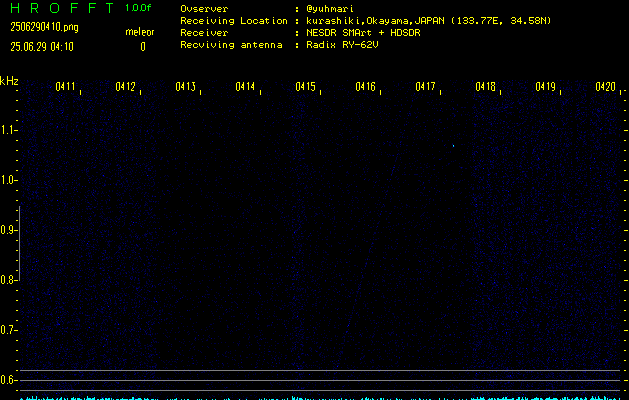The image size is (629, 400).
Task: Click the filename 2506290410.png
Action: [x=44, y=27]
